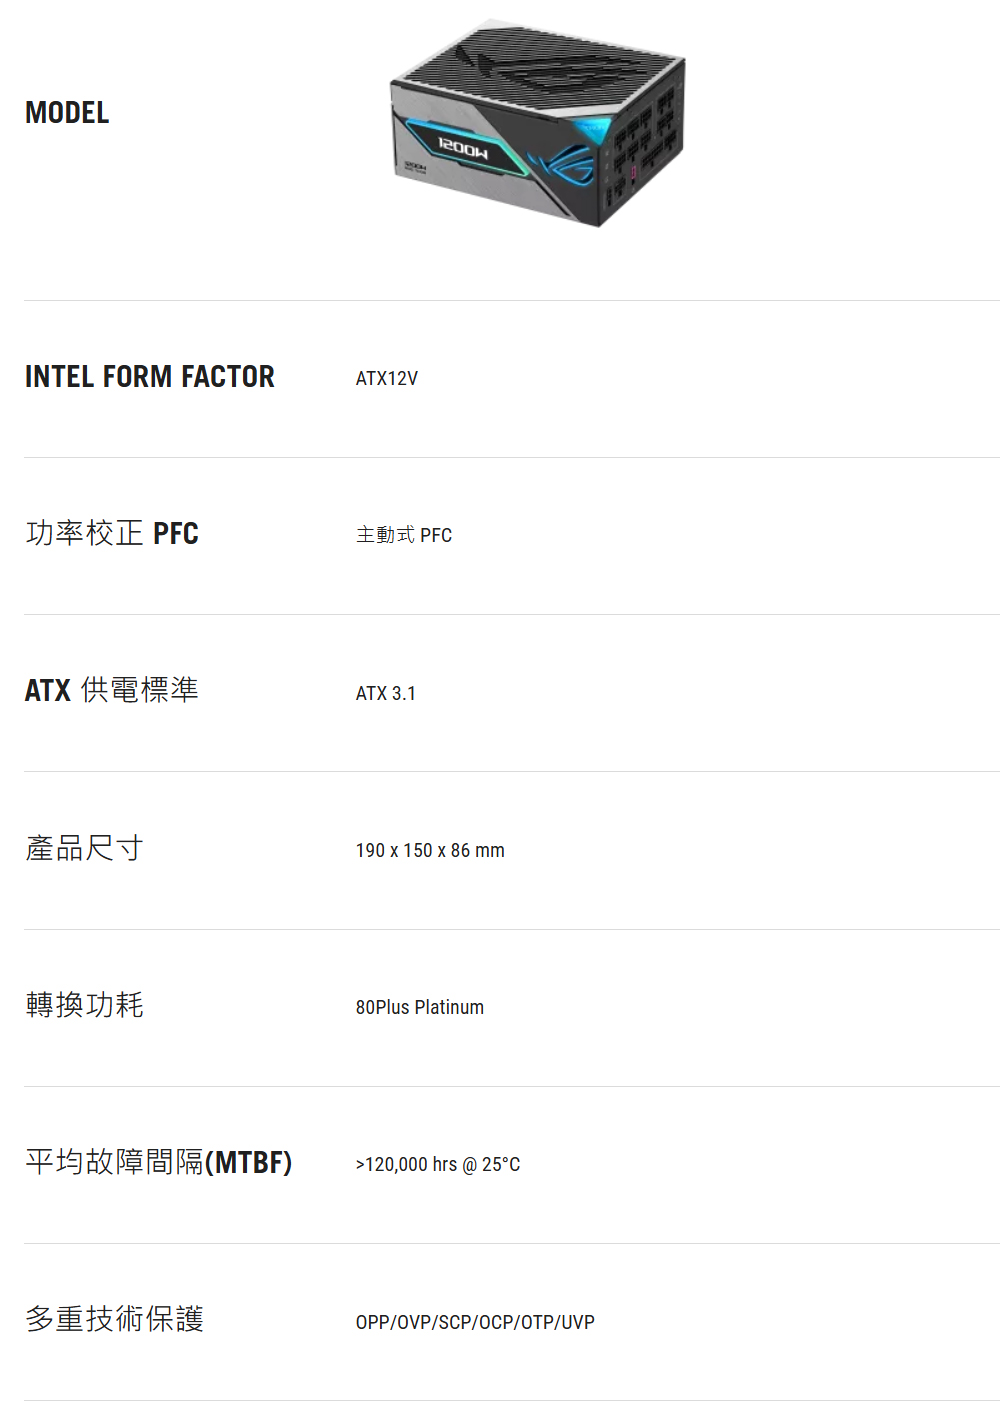Screen dimensions: 1000x1416
Task: Click the ROG power supply product image
Action: 537,124
